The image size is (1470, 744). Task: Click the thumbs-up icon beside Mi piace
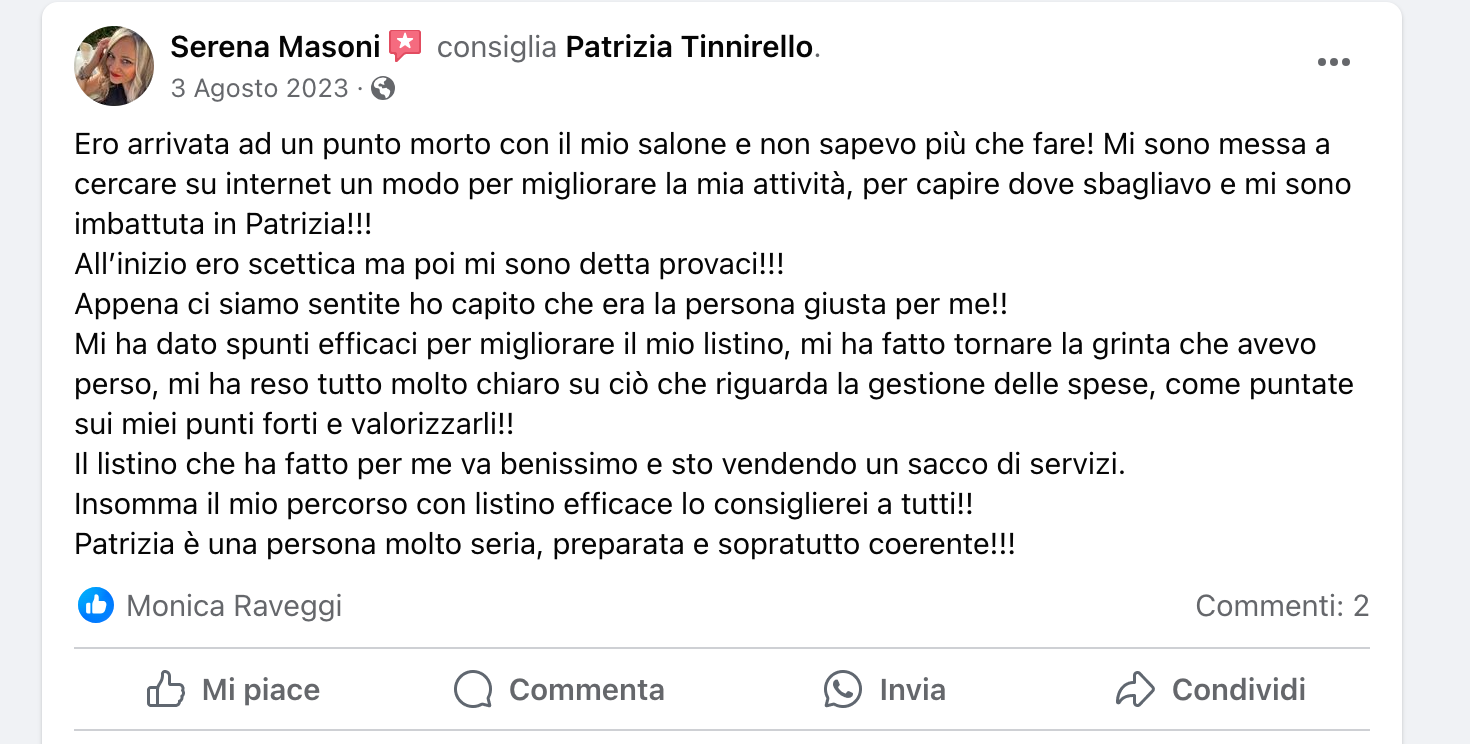[166, 689]
